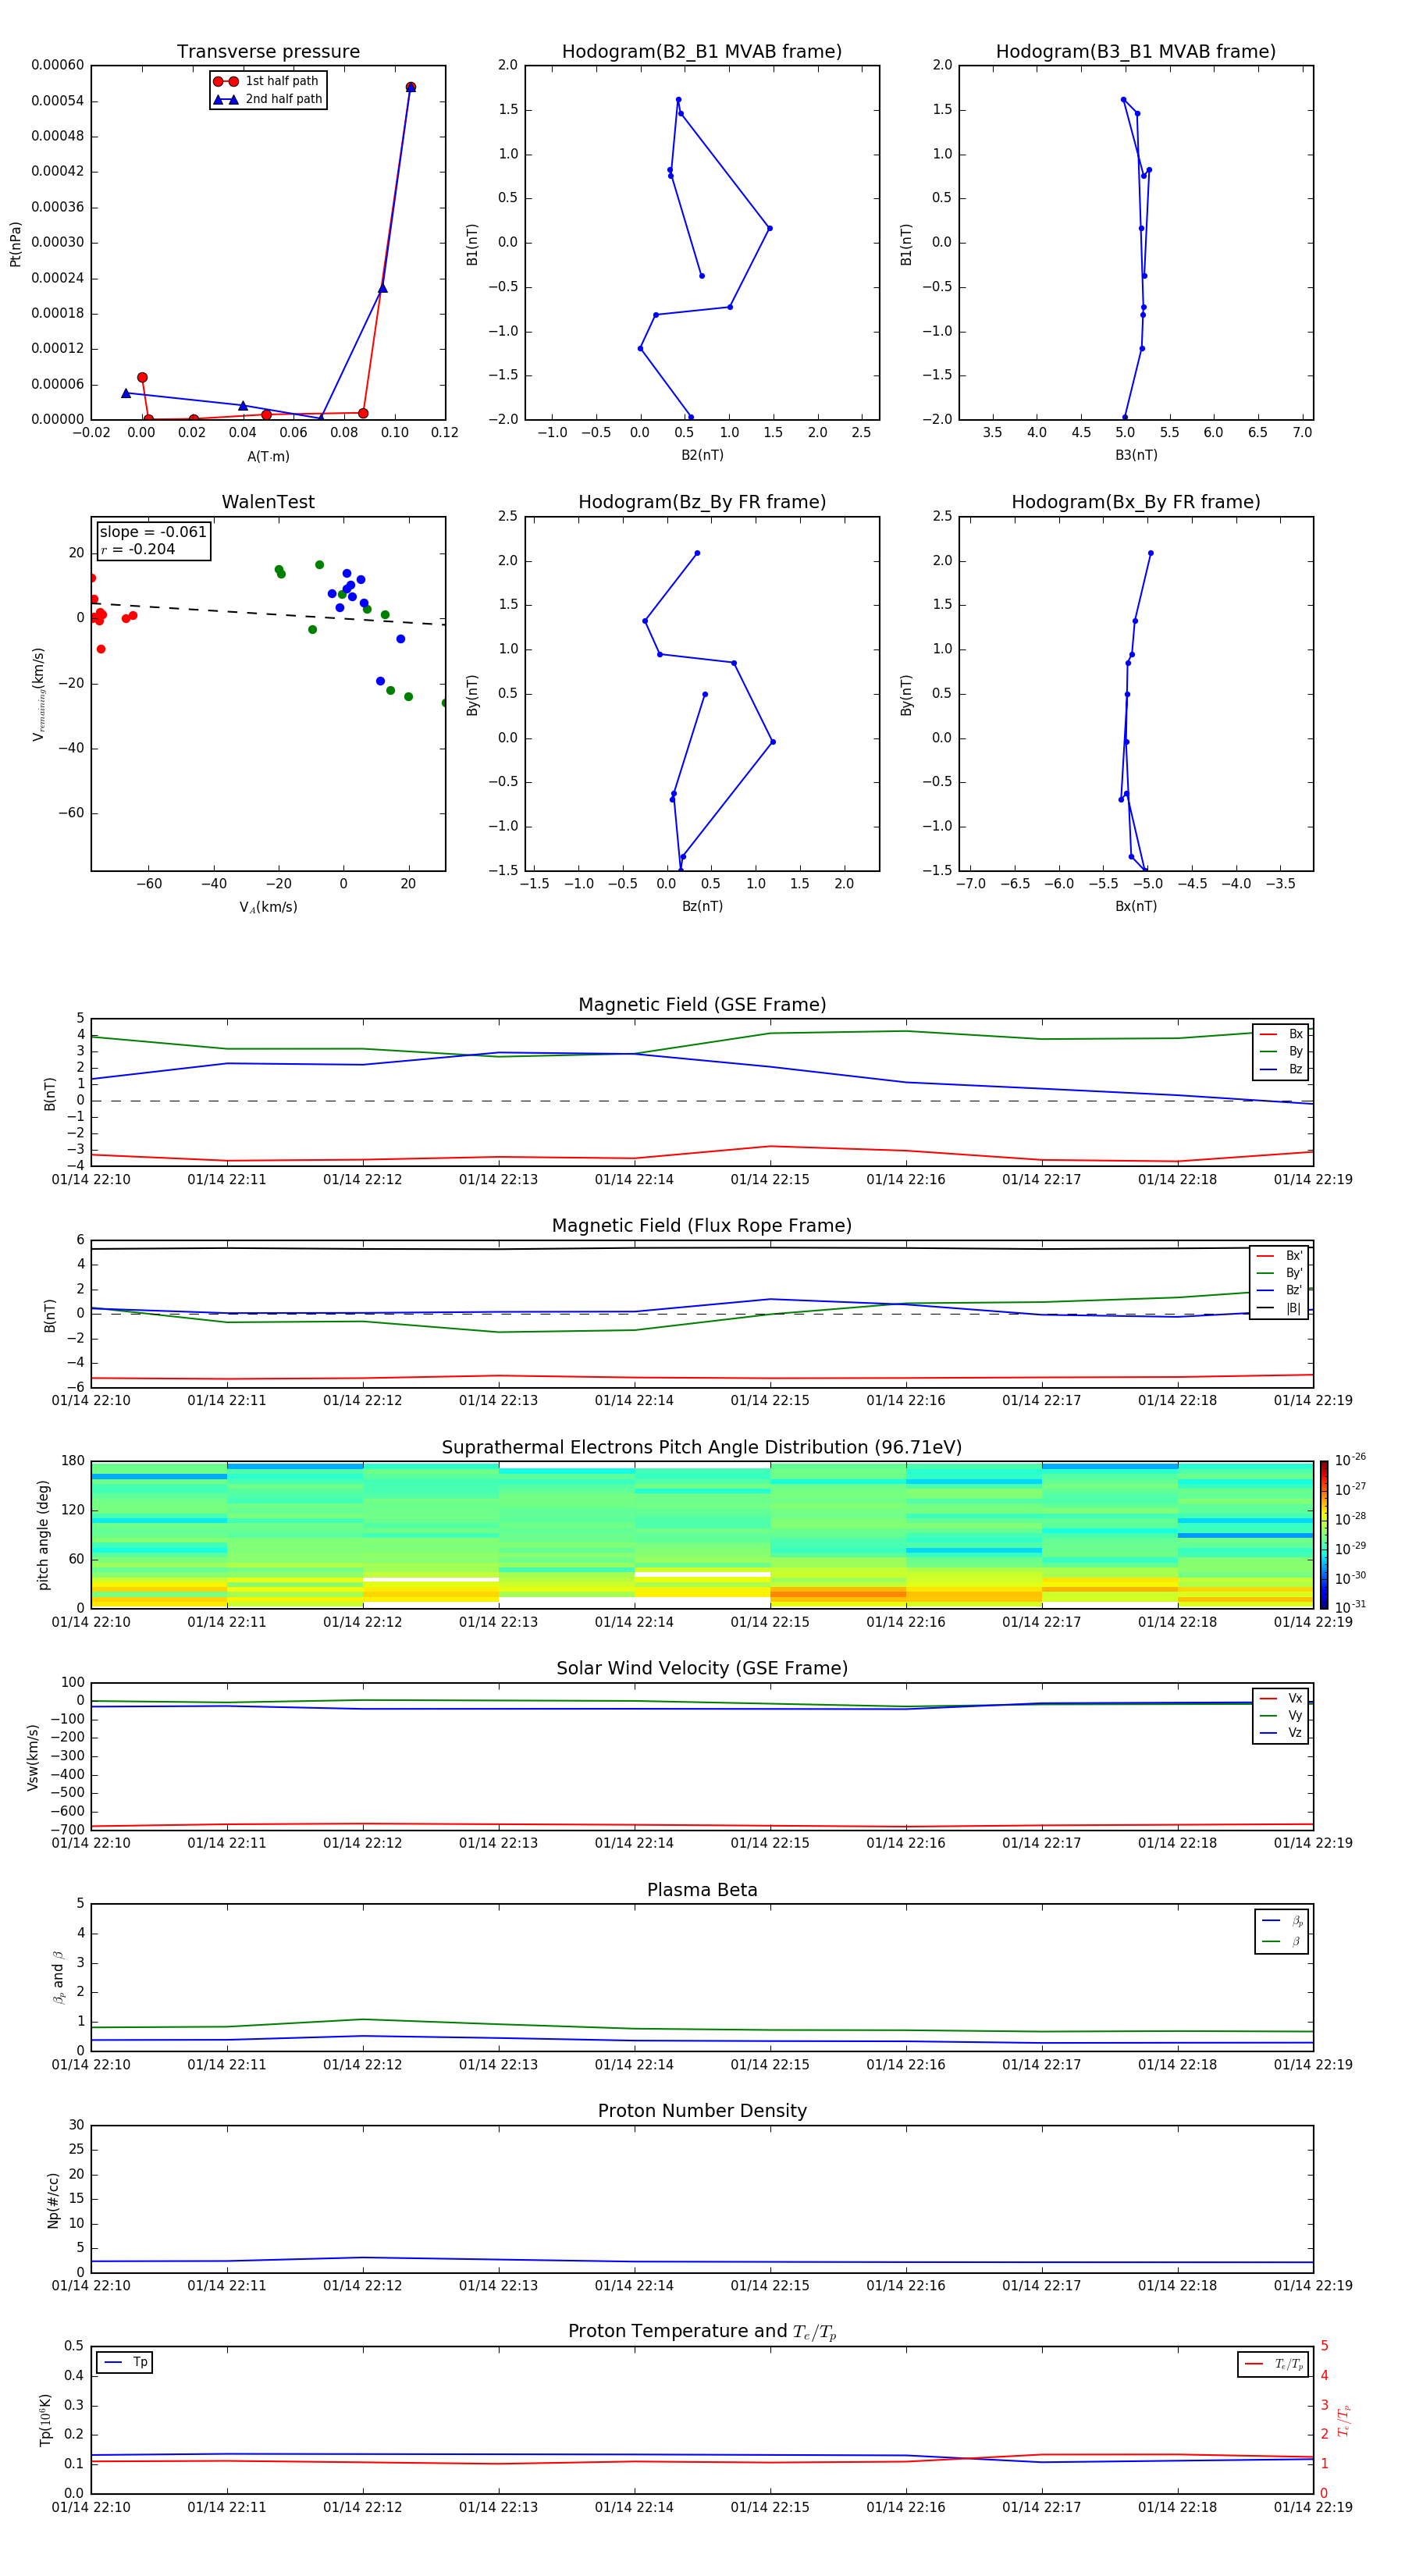Click the By entry in GSE legend
The height and width of the screenshot is (2576, 1405).
point(1281,1052)
